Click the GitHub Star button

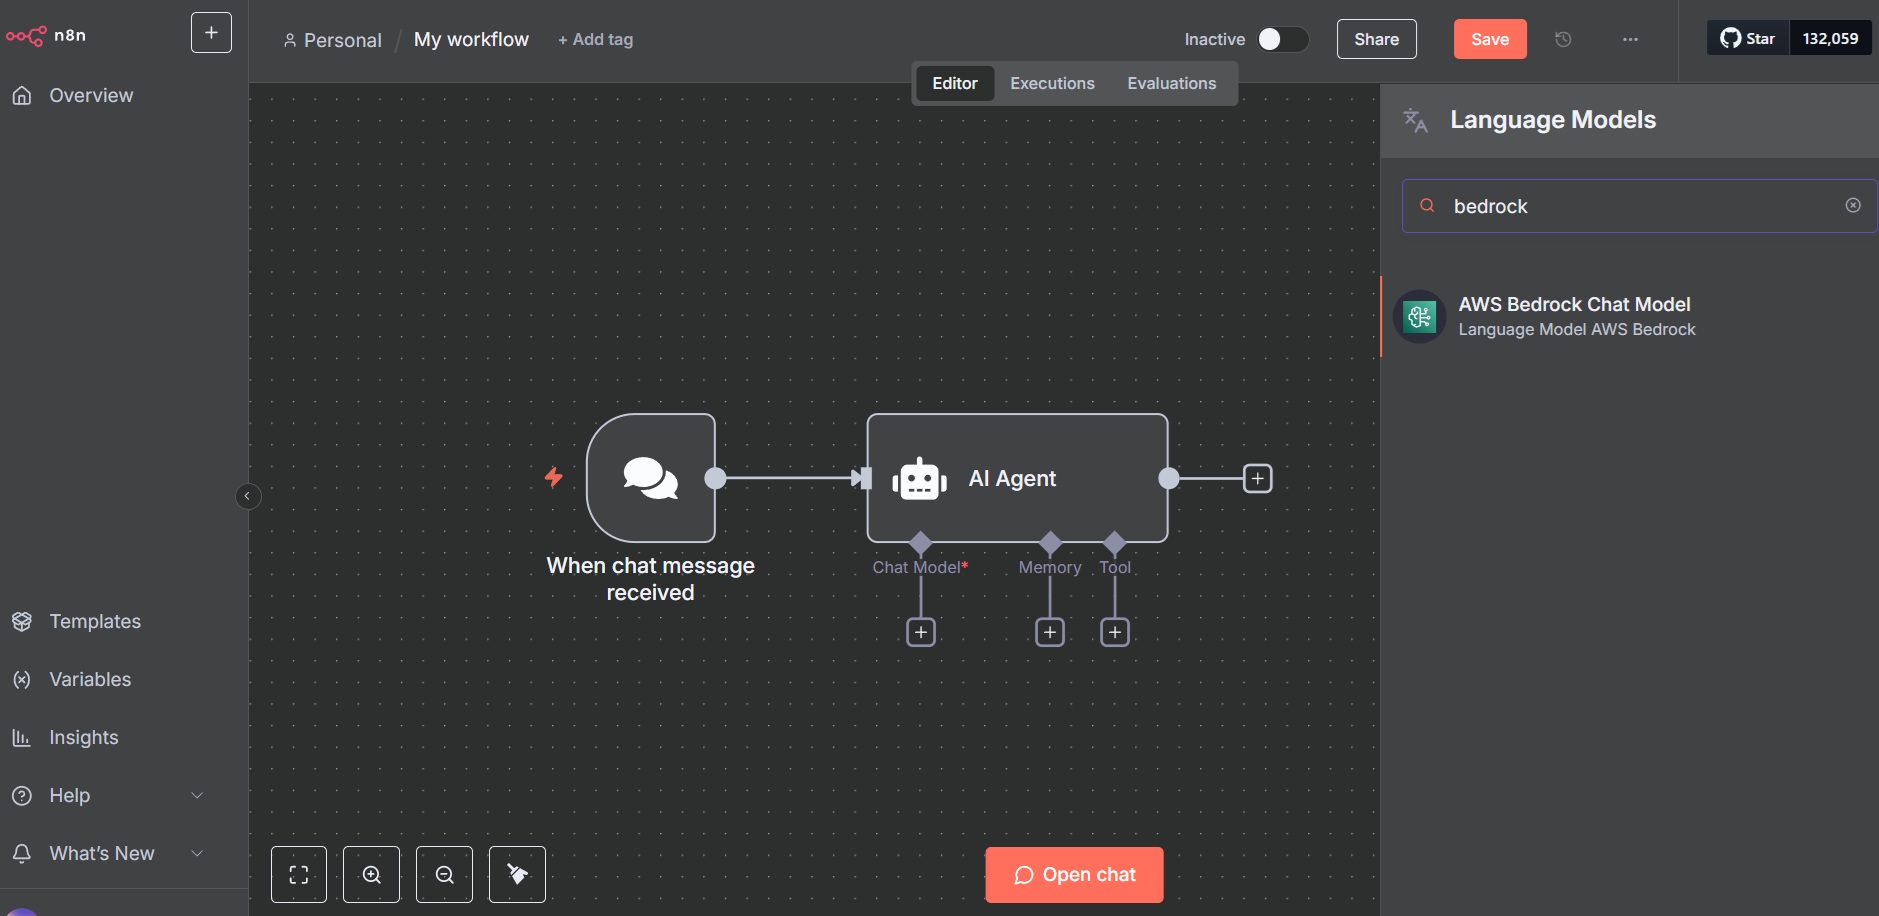point(1748,38)
